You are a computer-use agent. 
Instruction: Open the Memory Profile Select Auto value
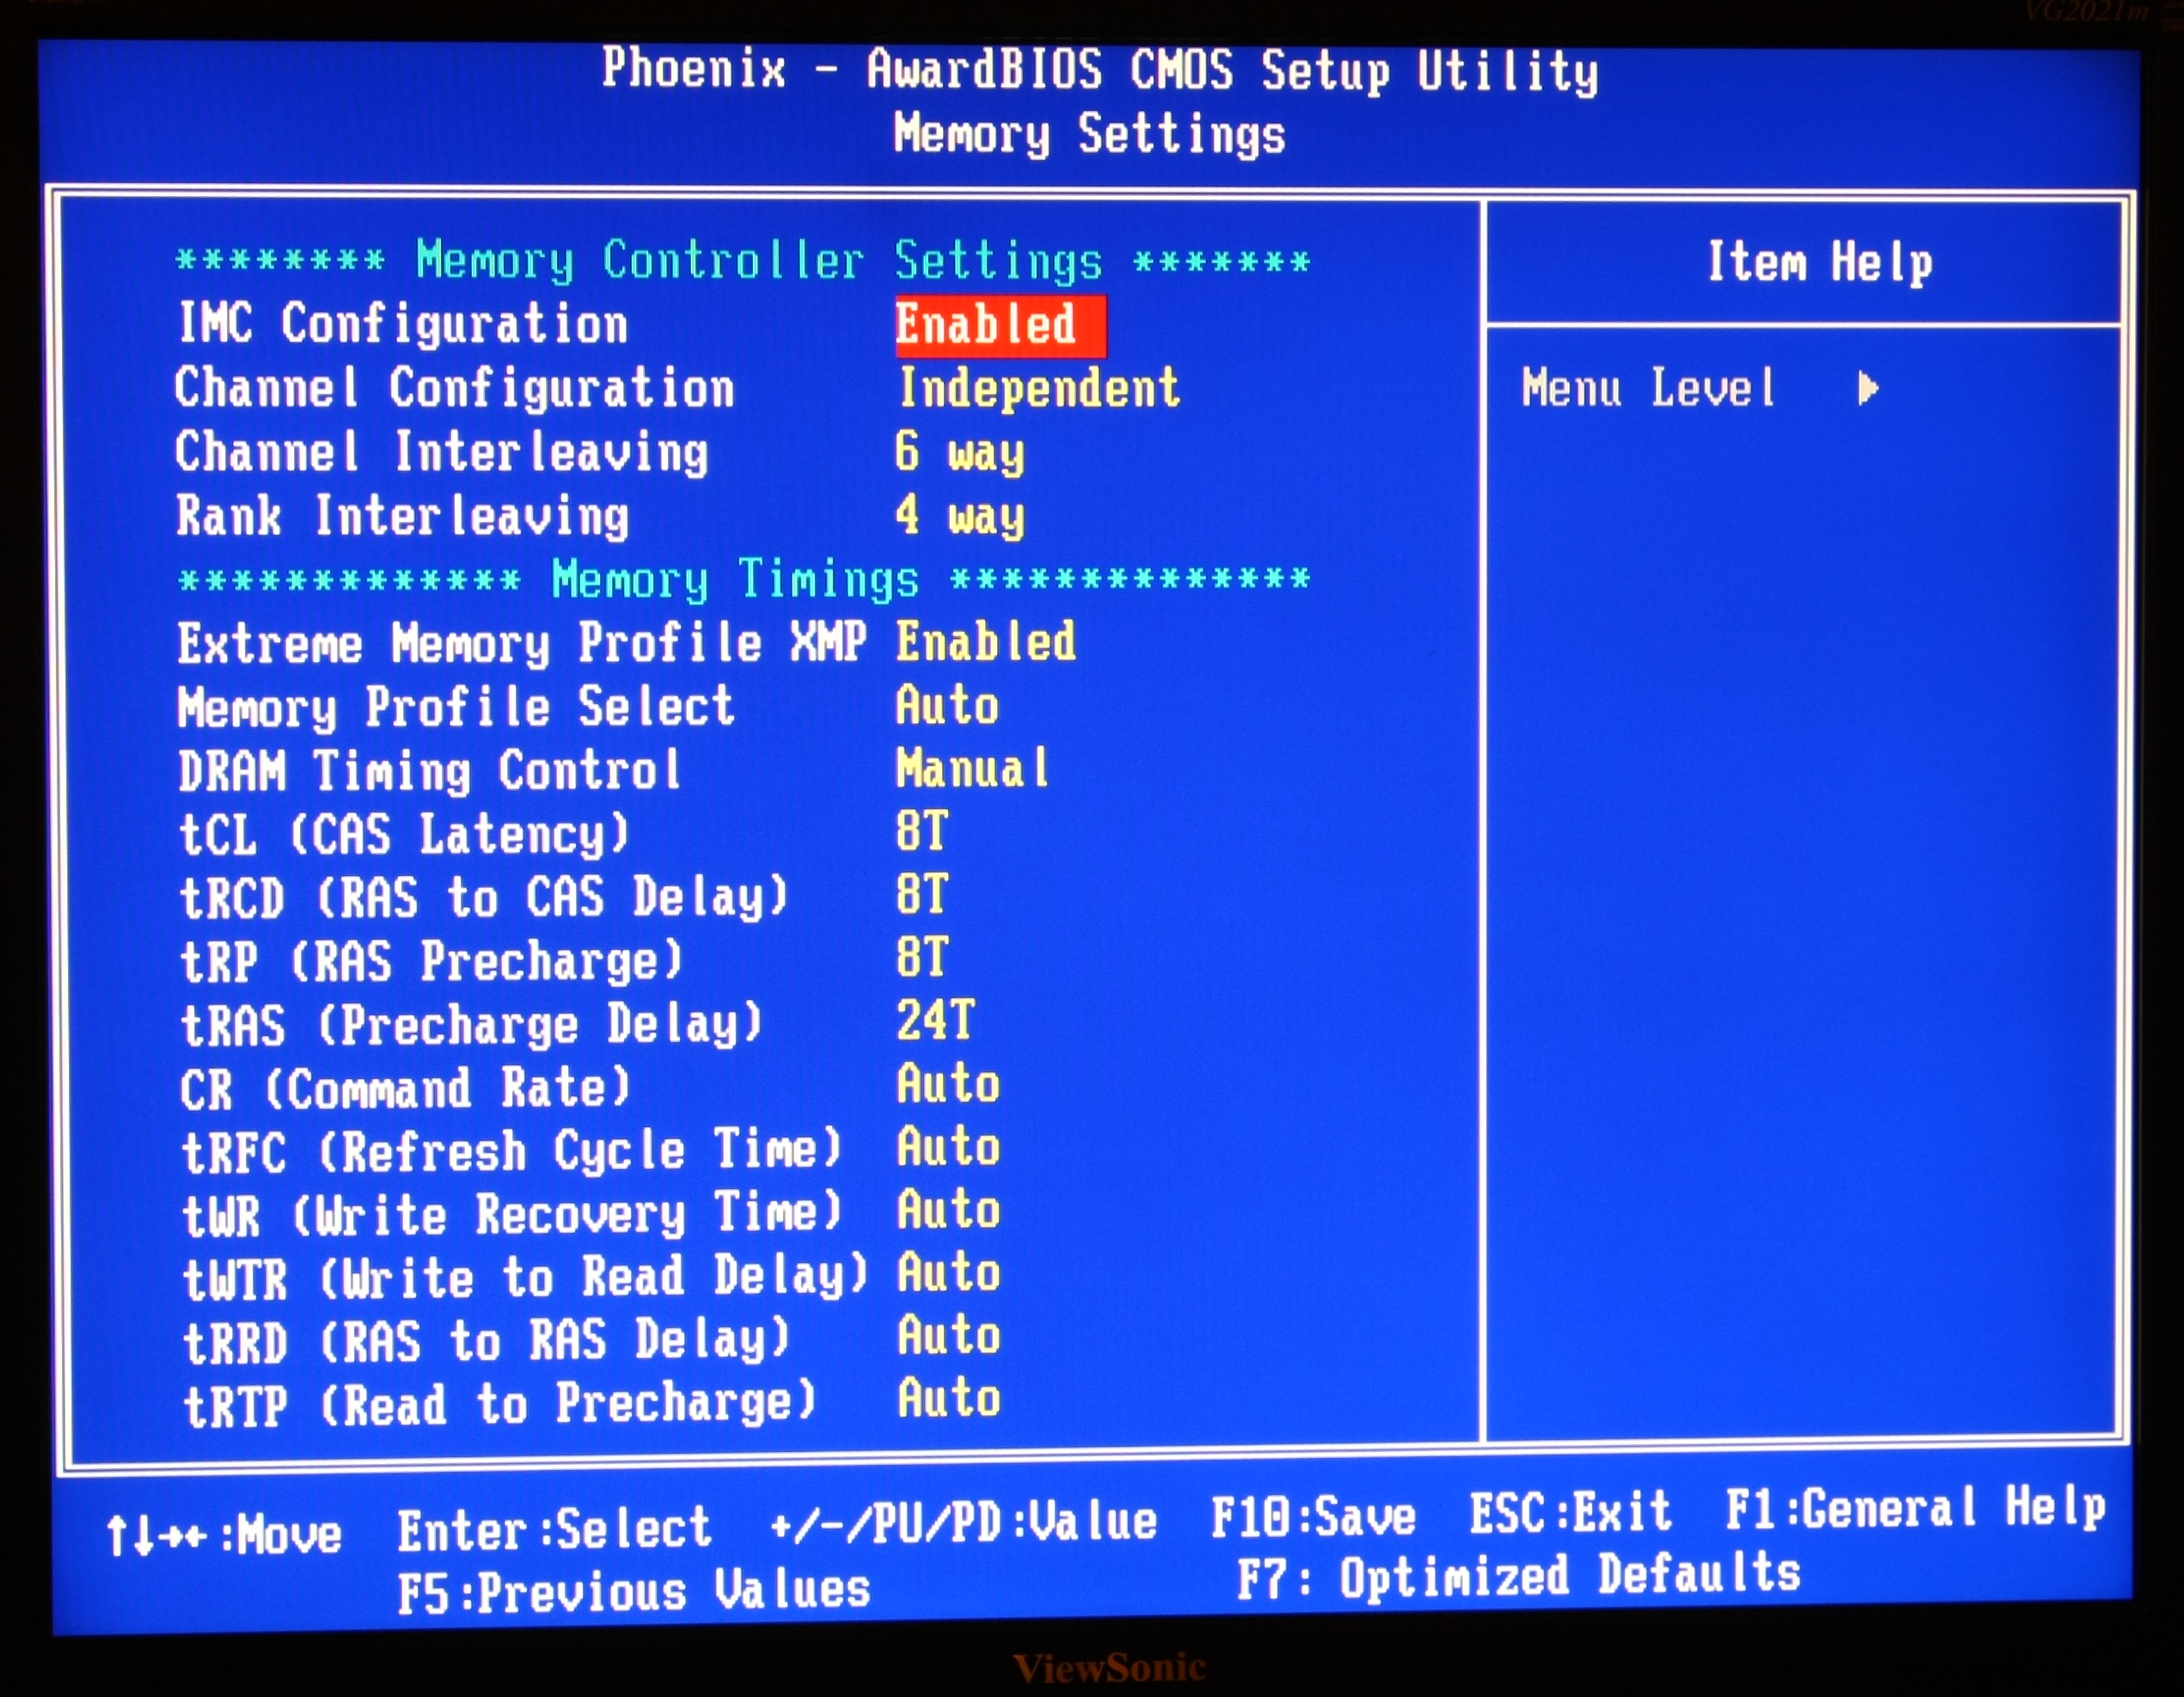click(947, 706)
